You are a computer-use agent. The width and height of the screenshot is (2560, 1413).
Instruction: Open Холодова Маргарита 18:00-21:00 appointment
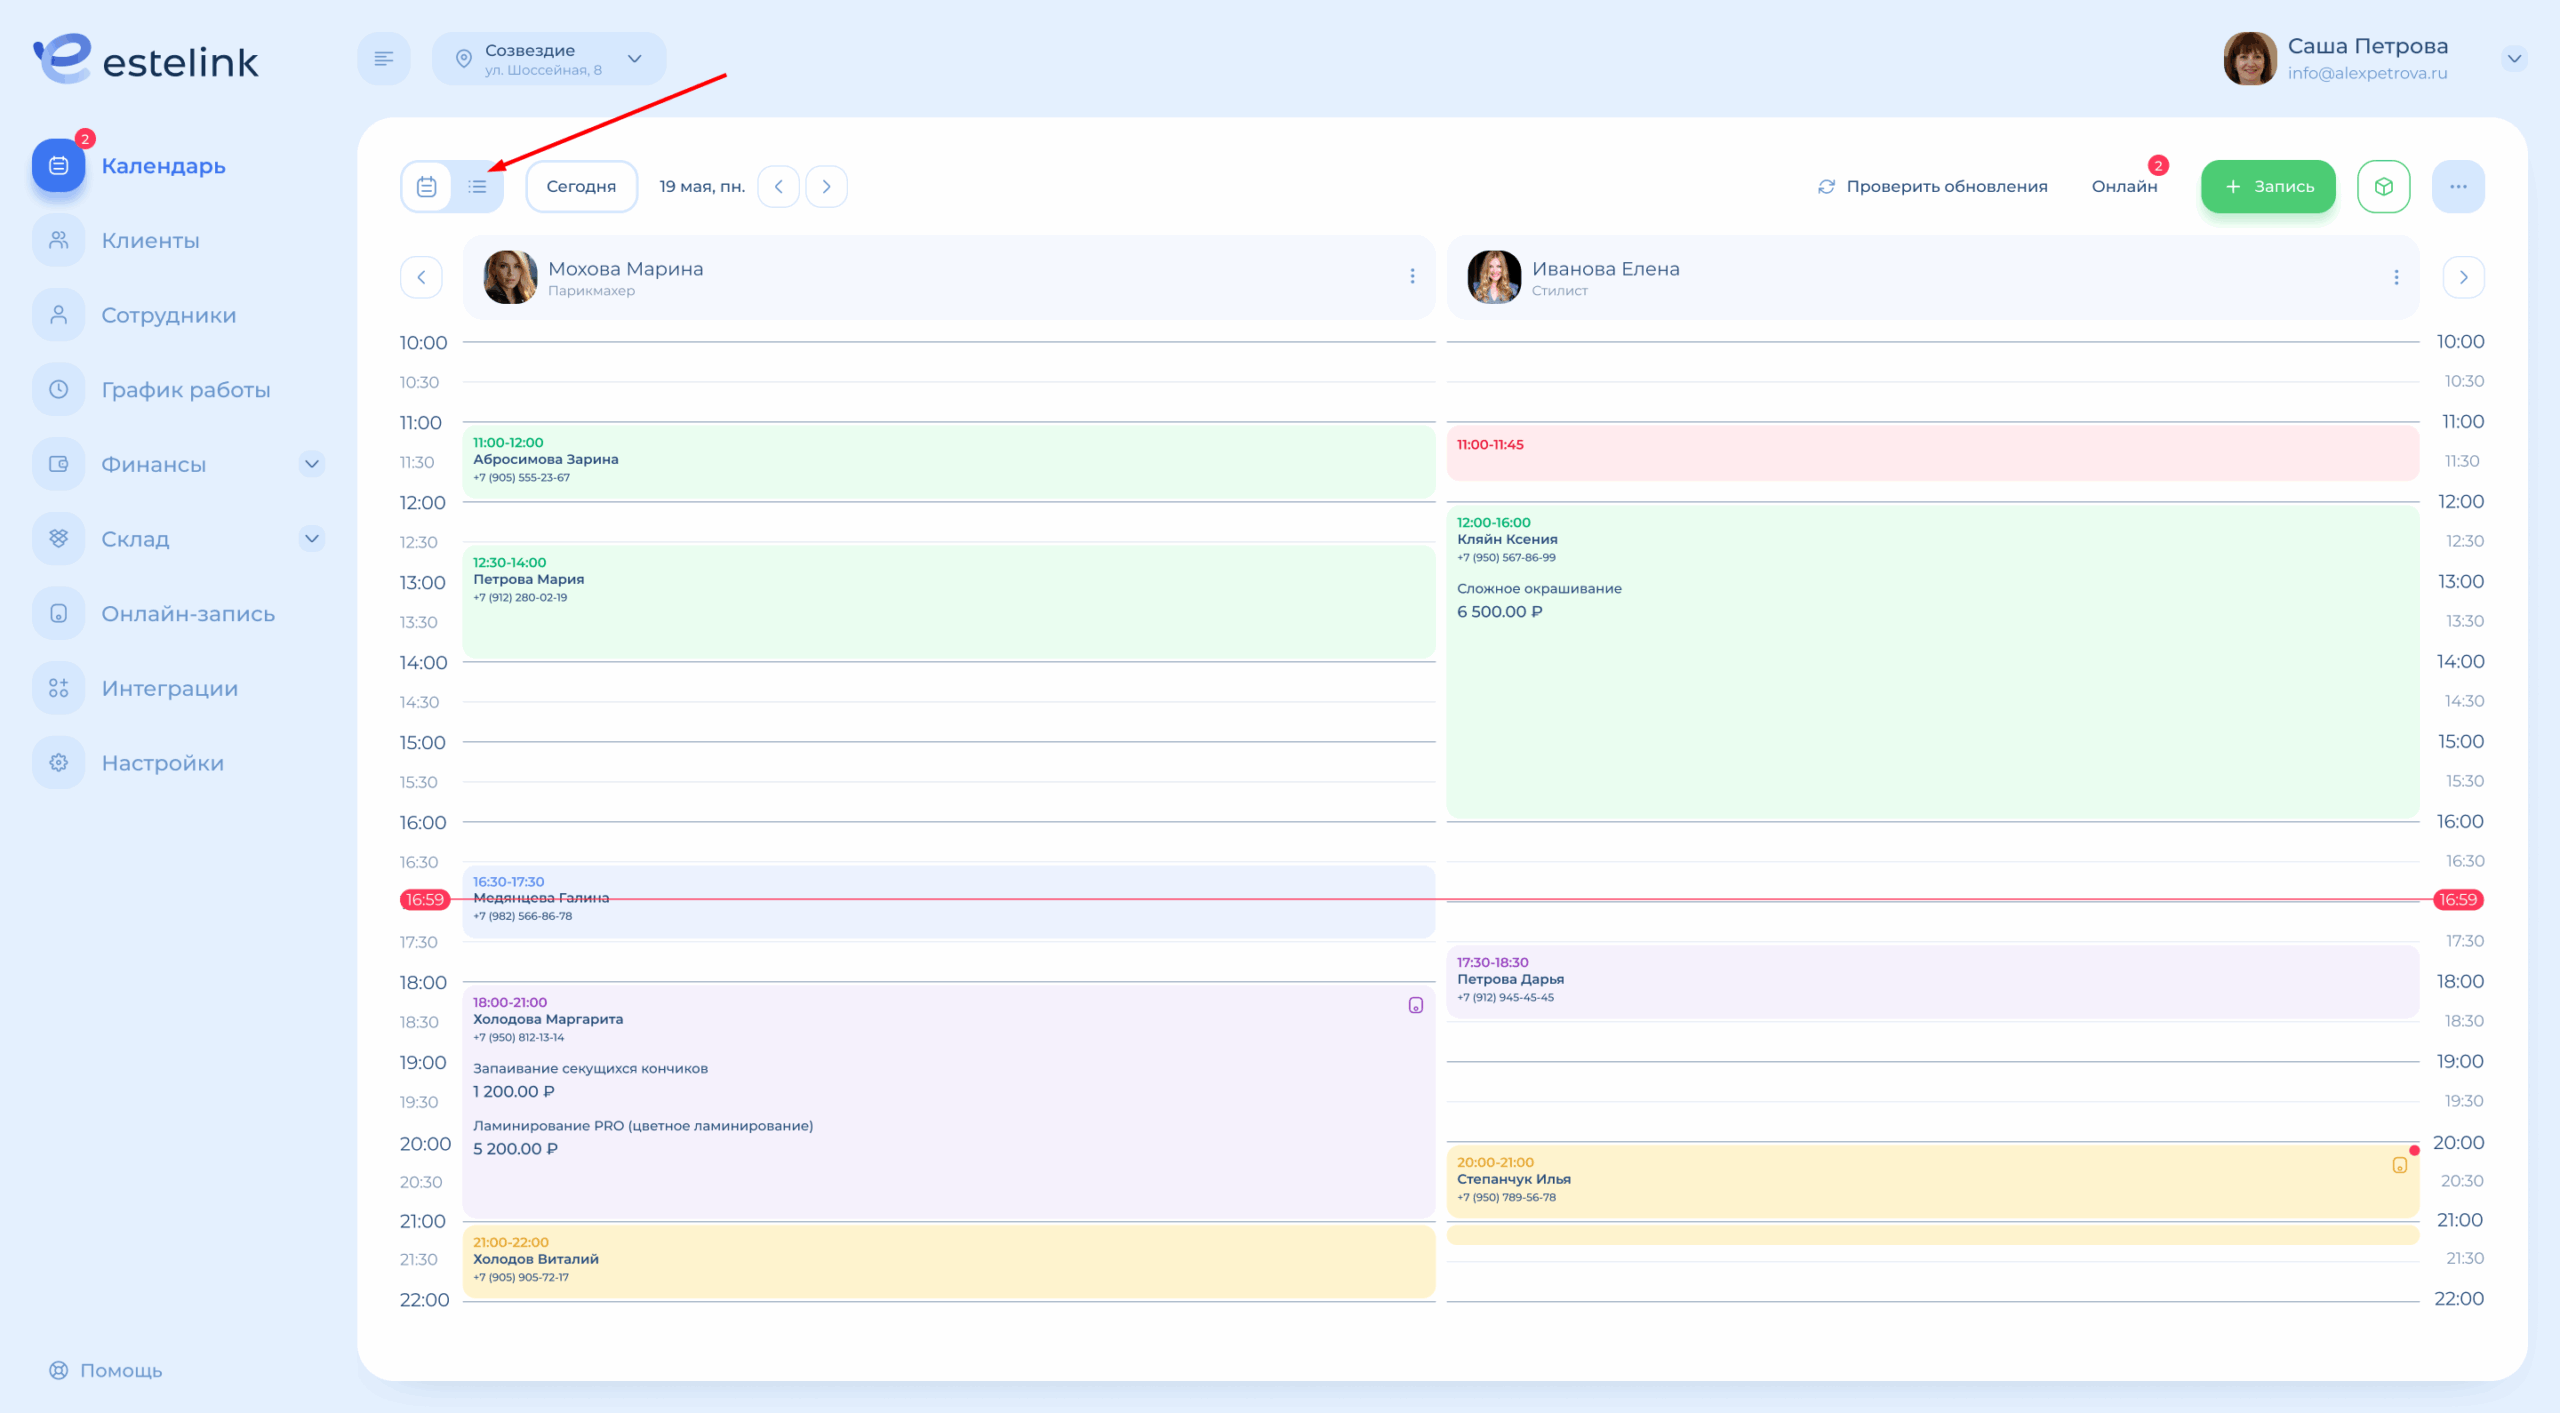coord(948,1101)
